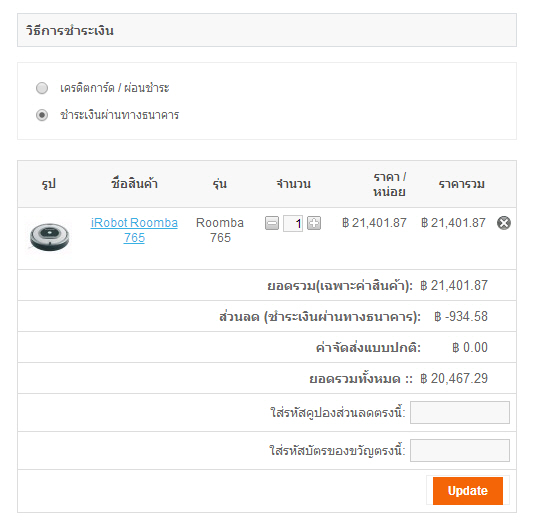Viewport: 533px width, 526px height.
Task: Click the orange Update button
Action: (468, 491)
